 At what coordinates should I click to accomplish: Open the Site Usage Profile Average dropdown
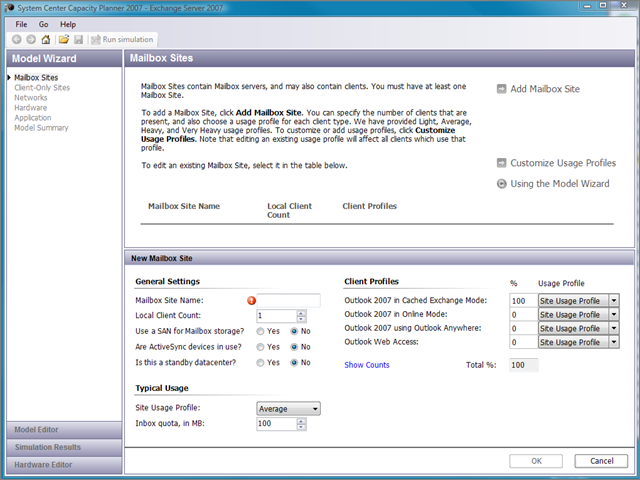coord(289,409)
